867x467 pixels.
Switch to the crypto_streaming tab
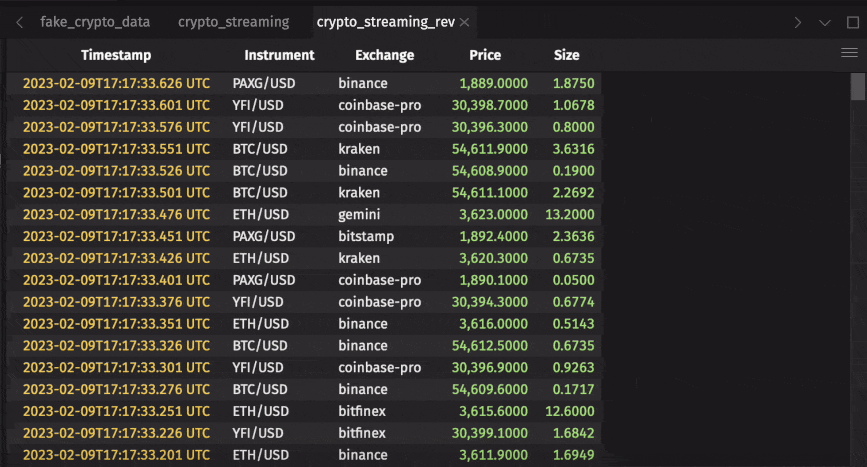(233, 22)
